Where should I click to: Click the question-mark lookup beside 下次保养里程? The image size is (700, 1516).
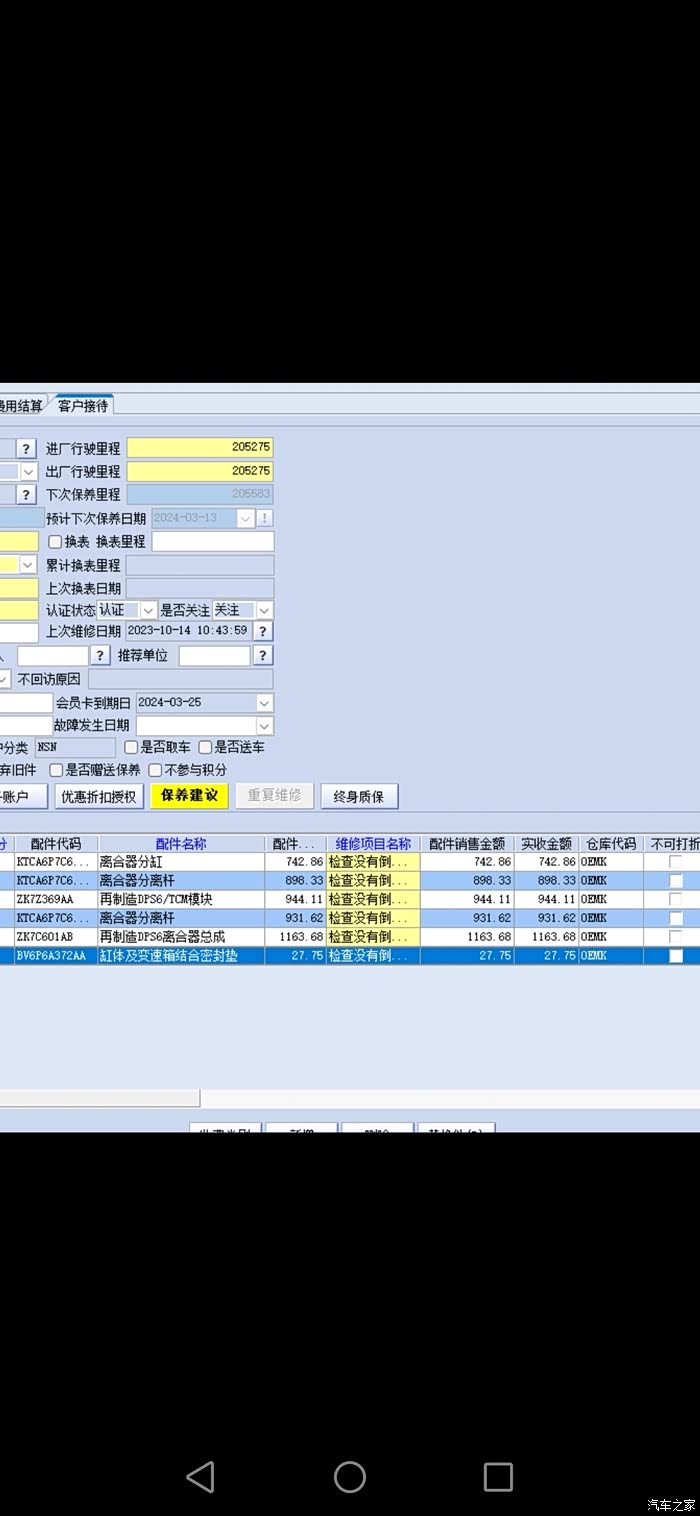click(27, 494)
